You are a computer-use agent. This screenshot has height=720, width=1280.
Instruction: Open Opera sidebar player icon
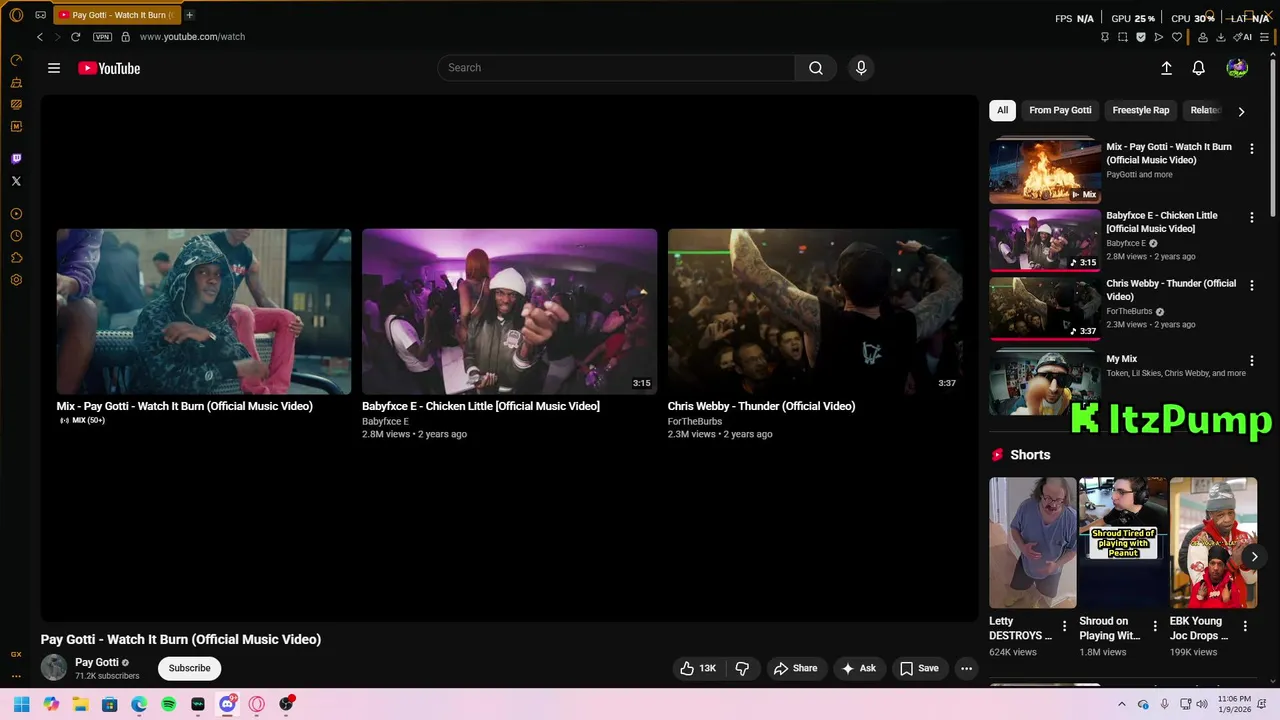(x=16, y=214)
